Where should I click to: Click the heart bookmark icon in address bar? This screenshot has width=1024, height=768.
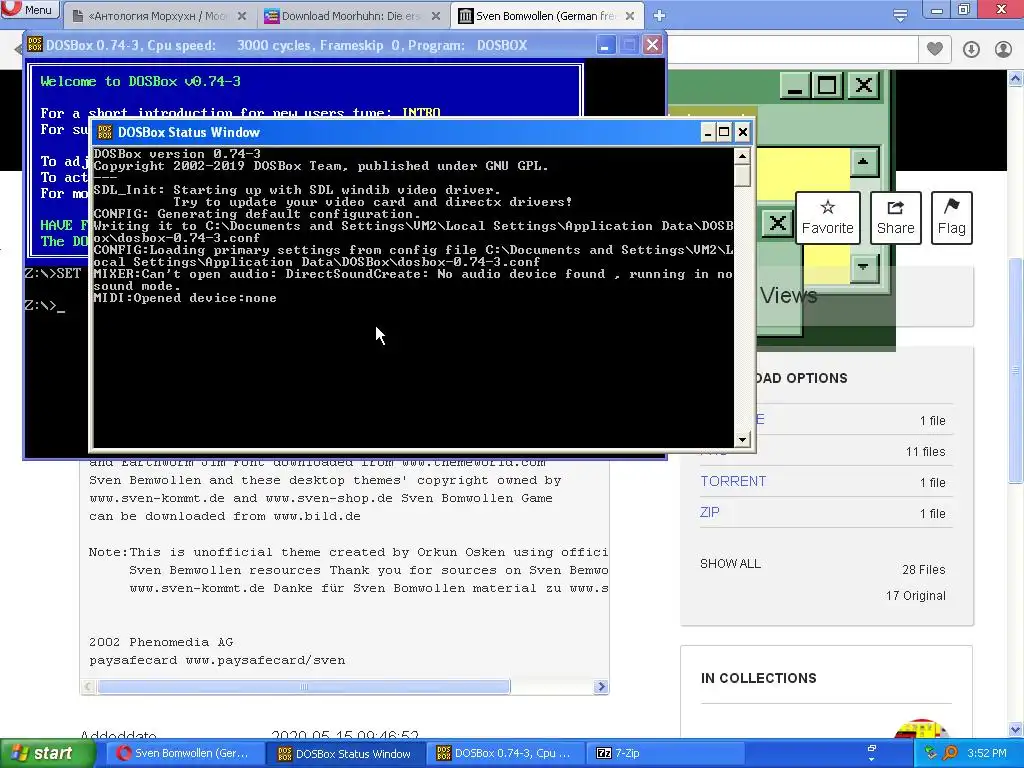click(x=935, y=48)
